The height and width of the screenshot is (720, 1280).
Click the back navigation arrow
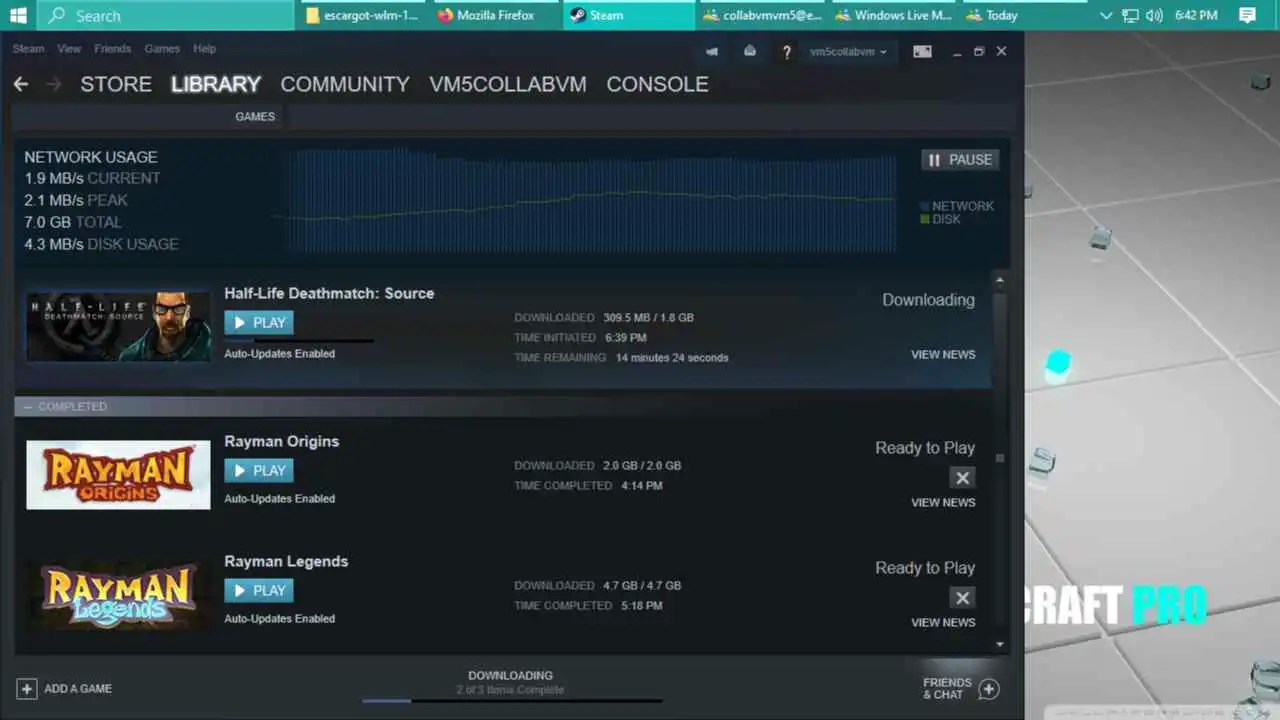(x=21, y=84)
